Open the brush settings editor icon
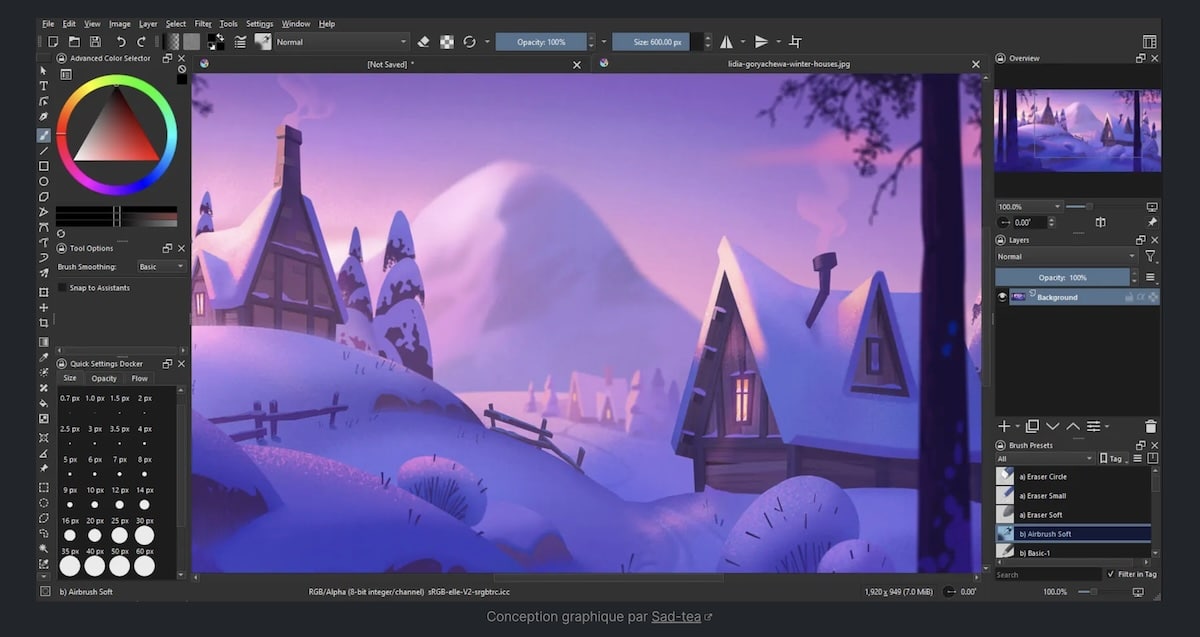This screenshot has height=637, width=1200. (240, 42)
